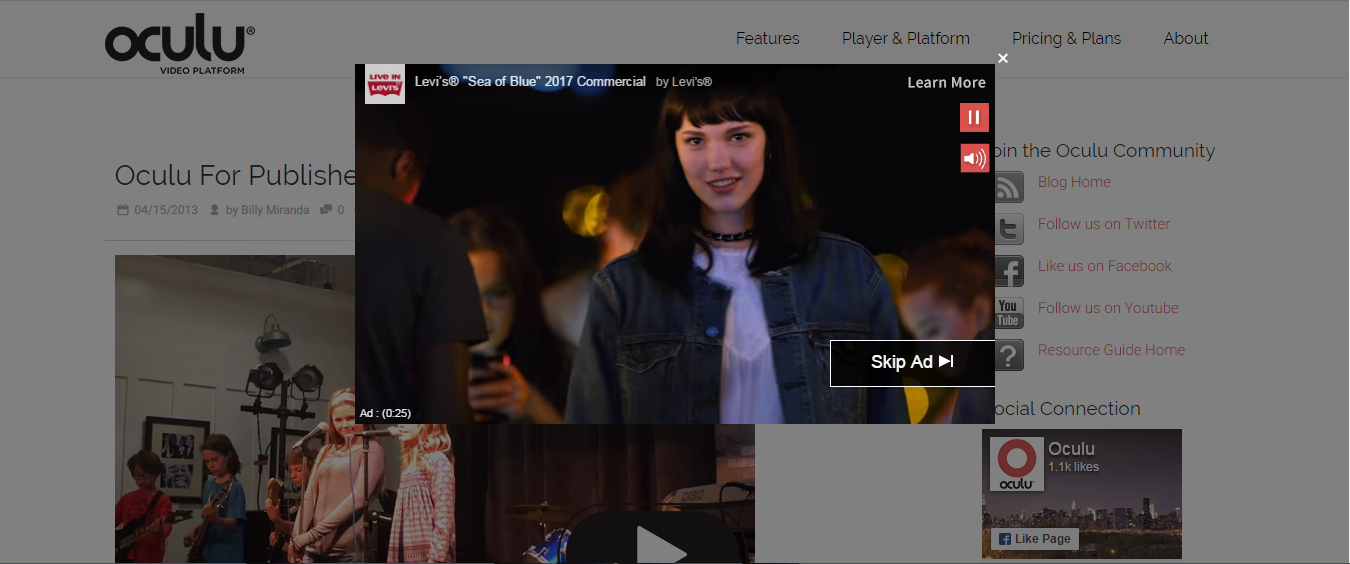1350x564 pixels.
Task: Click the Oculu For Publishers post title
Action: (235, 175)
